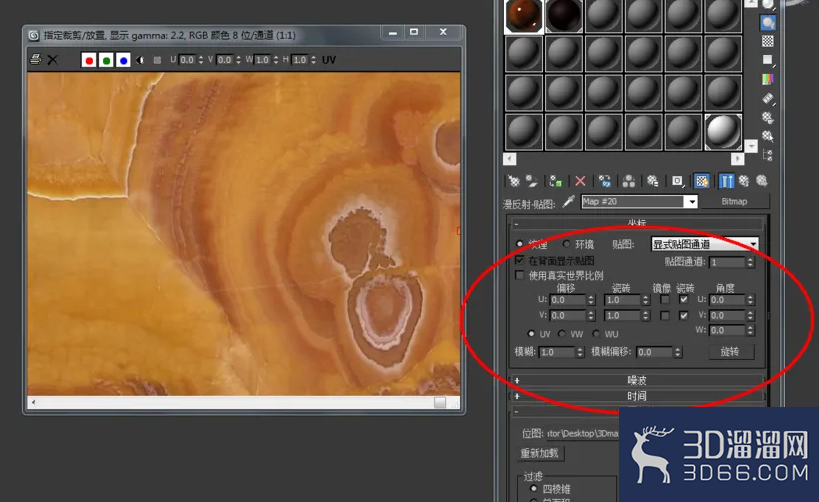This screenshot has width=819, height=502.
Task: Click Put Material to Scene icon
Action: click(x=532, y=181)
